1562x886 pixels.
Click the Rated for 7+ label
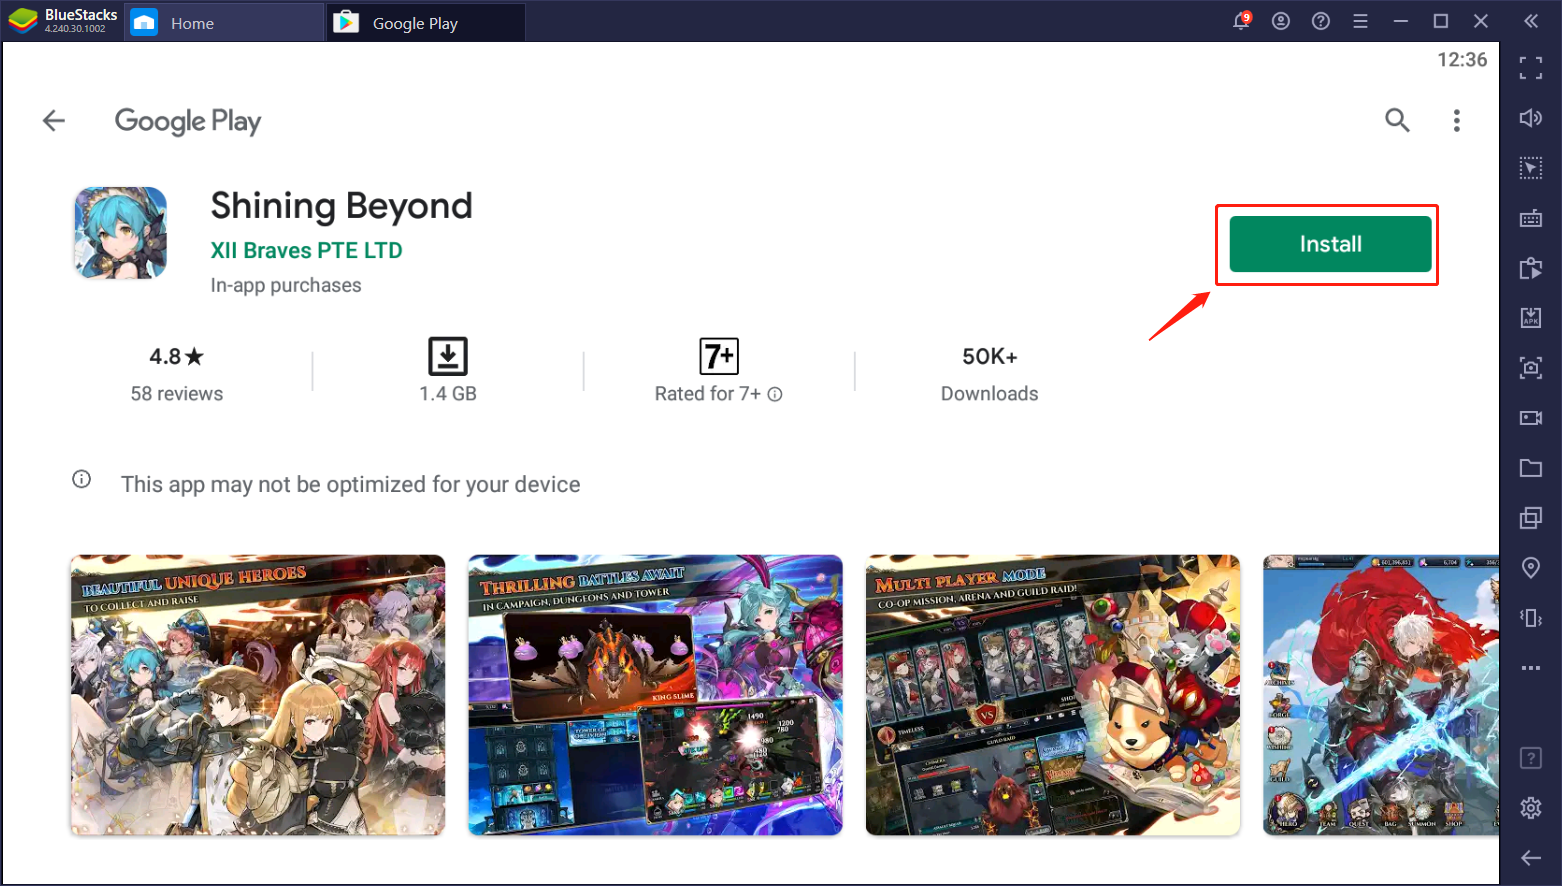tap(708, 394)
